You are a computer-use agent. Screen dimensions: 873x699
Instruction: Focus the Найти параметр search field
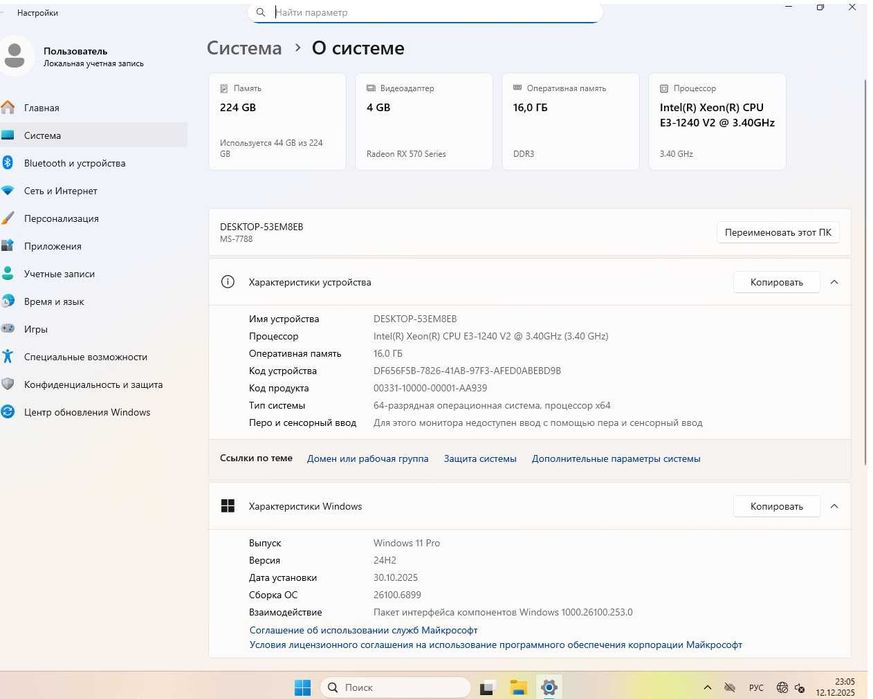coord(425,12)
